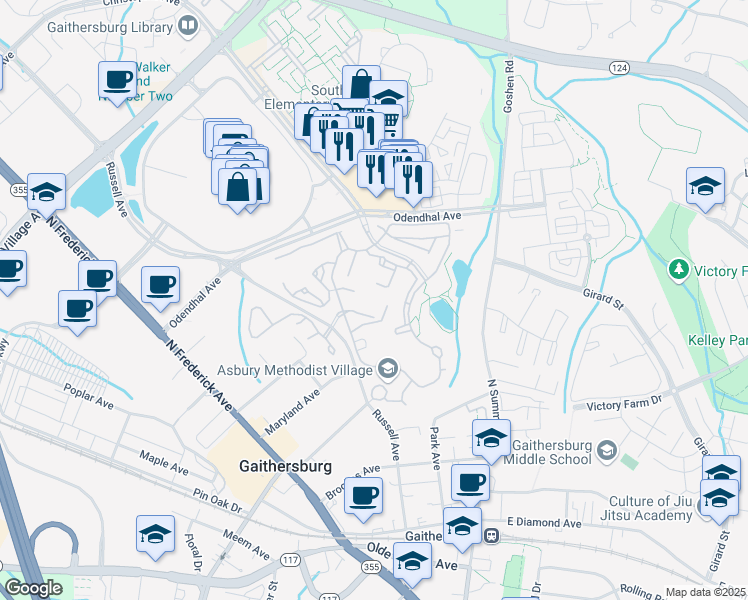Click the route 117 highway shield
This screenshot has height=600, width=748.
coord(291,559)
